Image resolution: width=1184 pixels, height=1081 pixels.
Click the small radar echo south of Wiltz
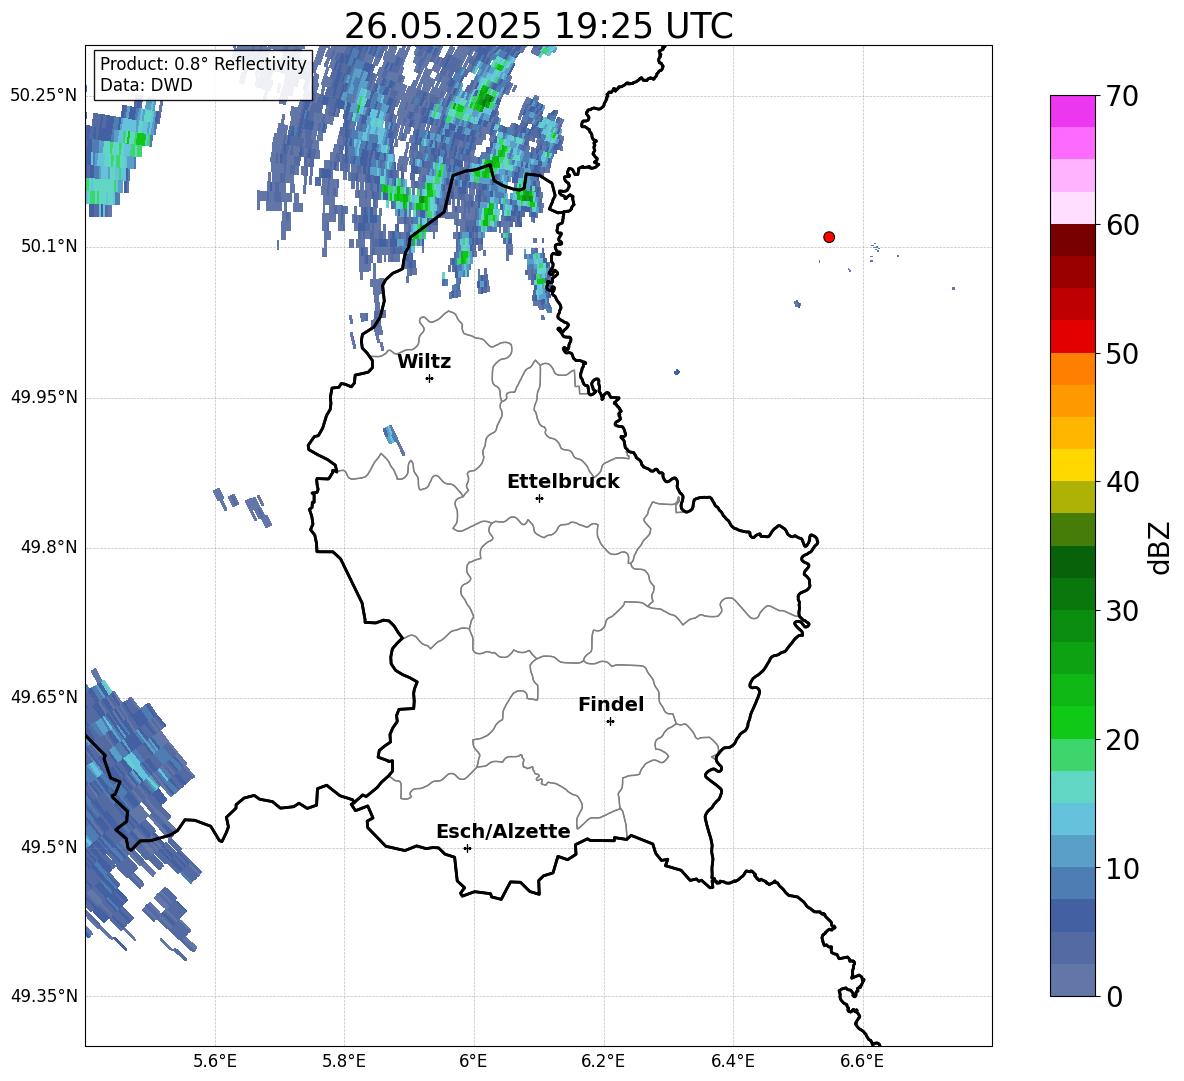coord(393,440)
